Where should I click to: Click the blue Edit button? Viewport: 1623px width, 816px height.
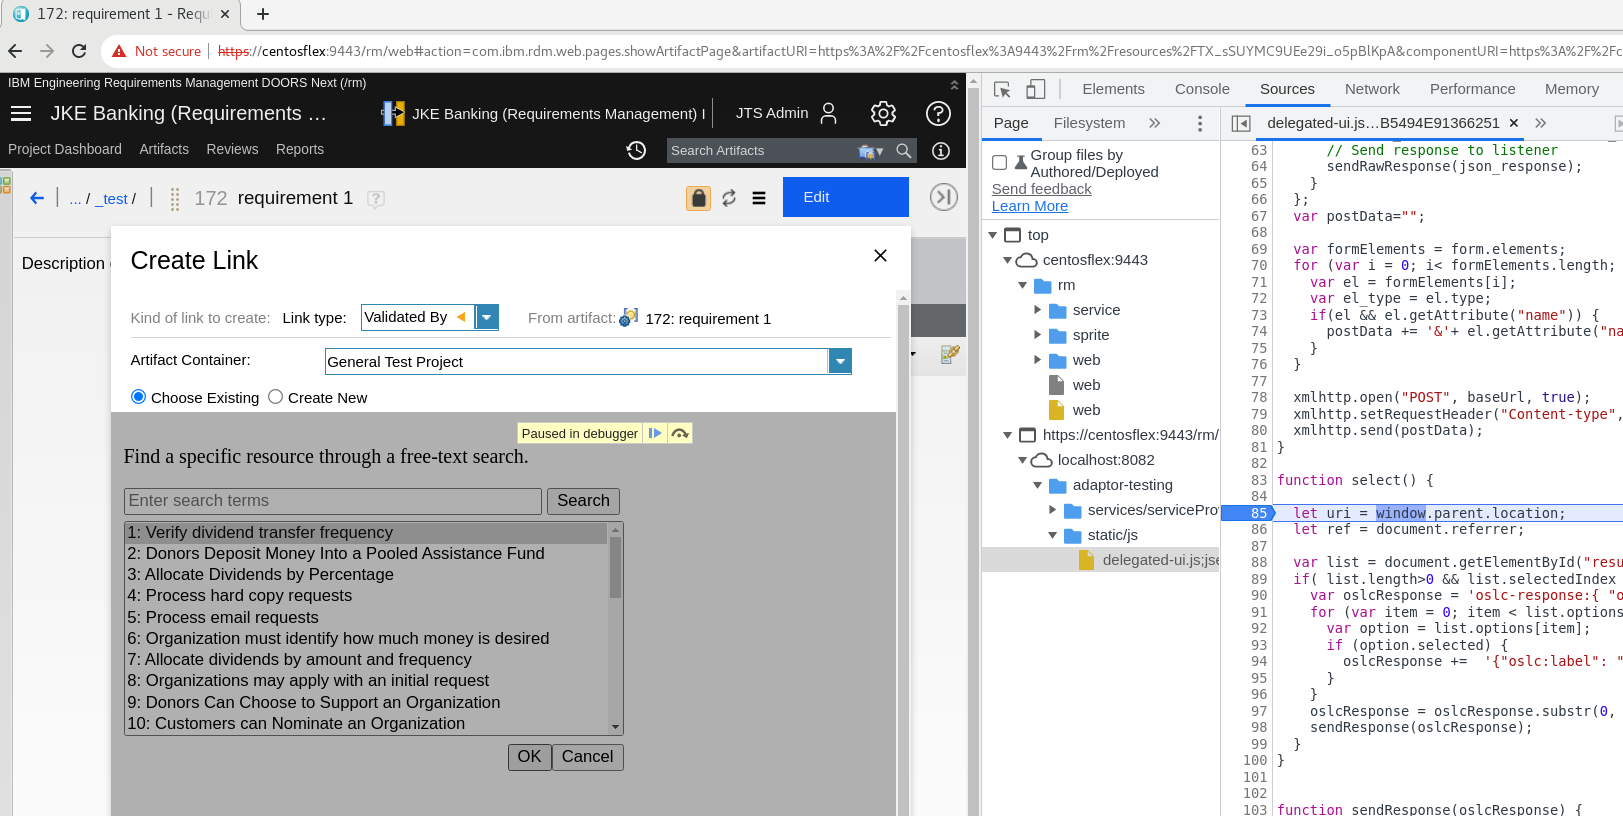[846, 197]
